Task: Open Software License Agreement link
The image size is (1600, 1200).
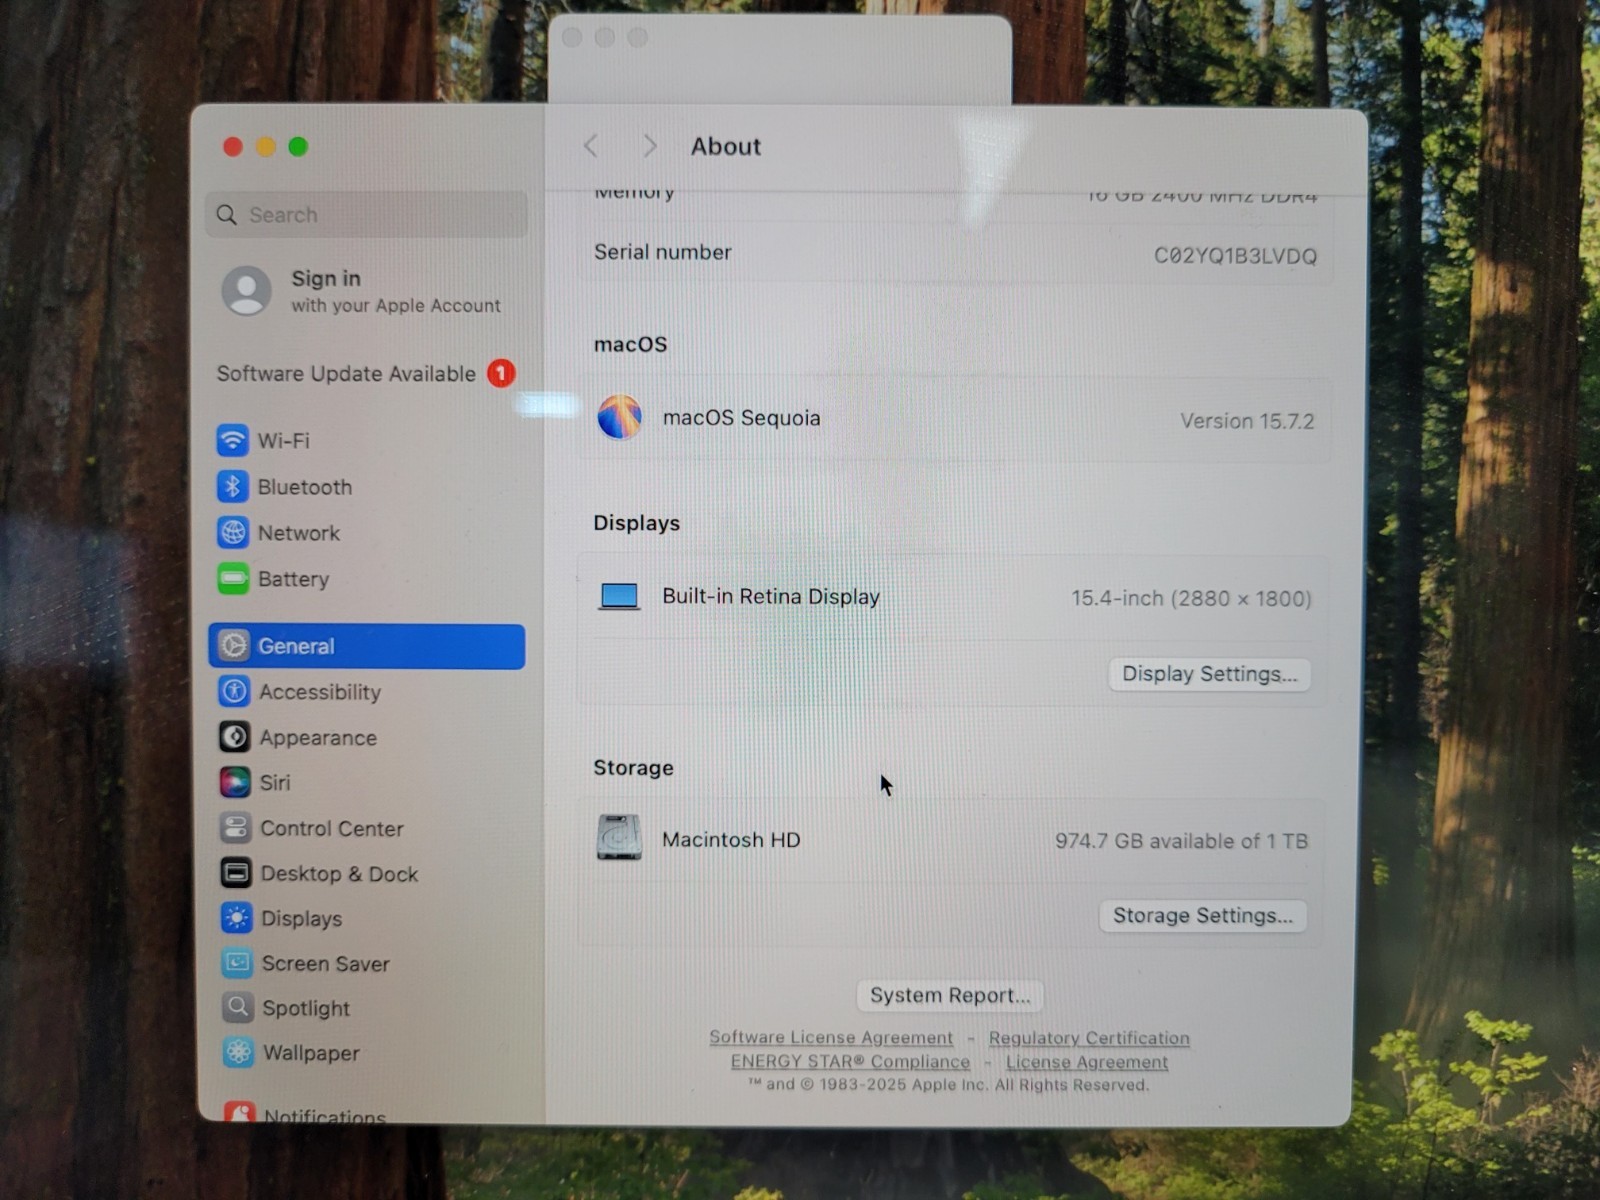Action: [831, 1037]
